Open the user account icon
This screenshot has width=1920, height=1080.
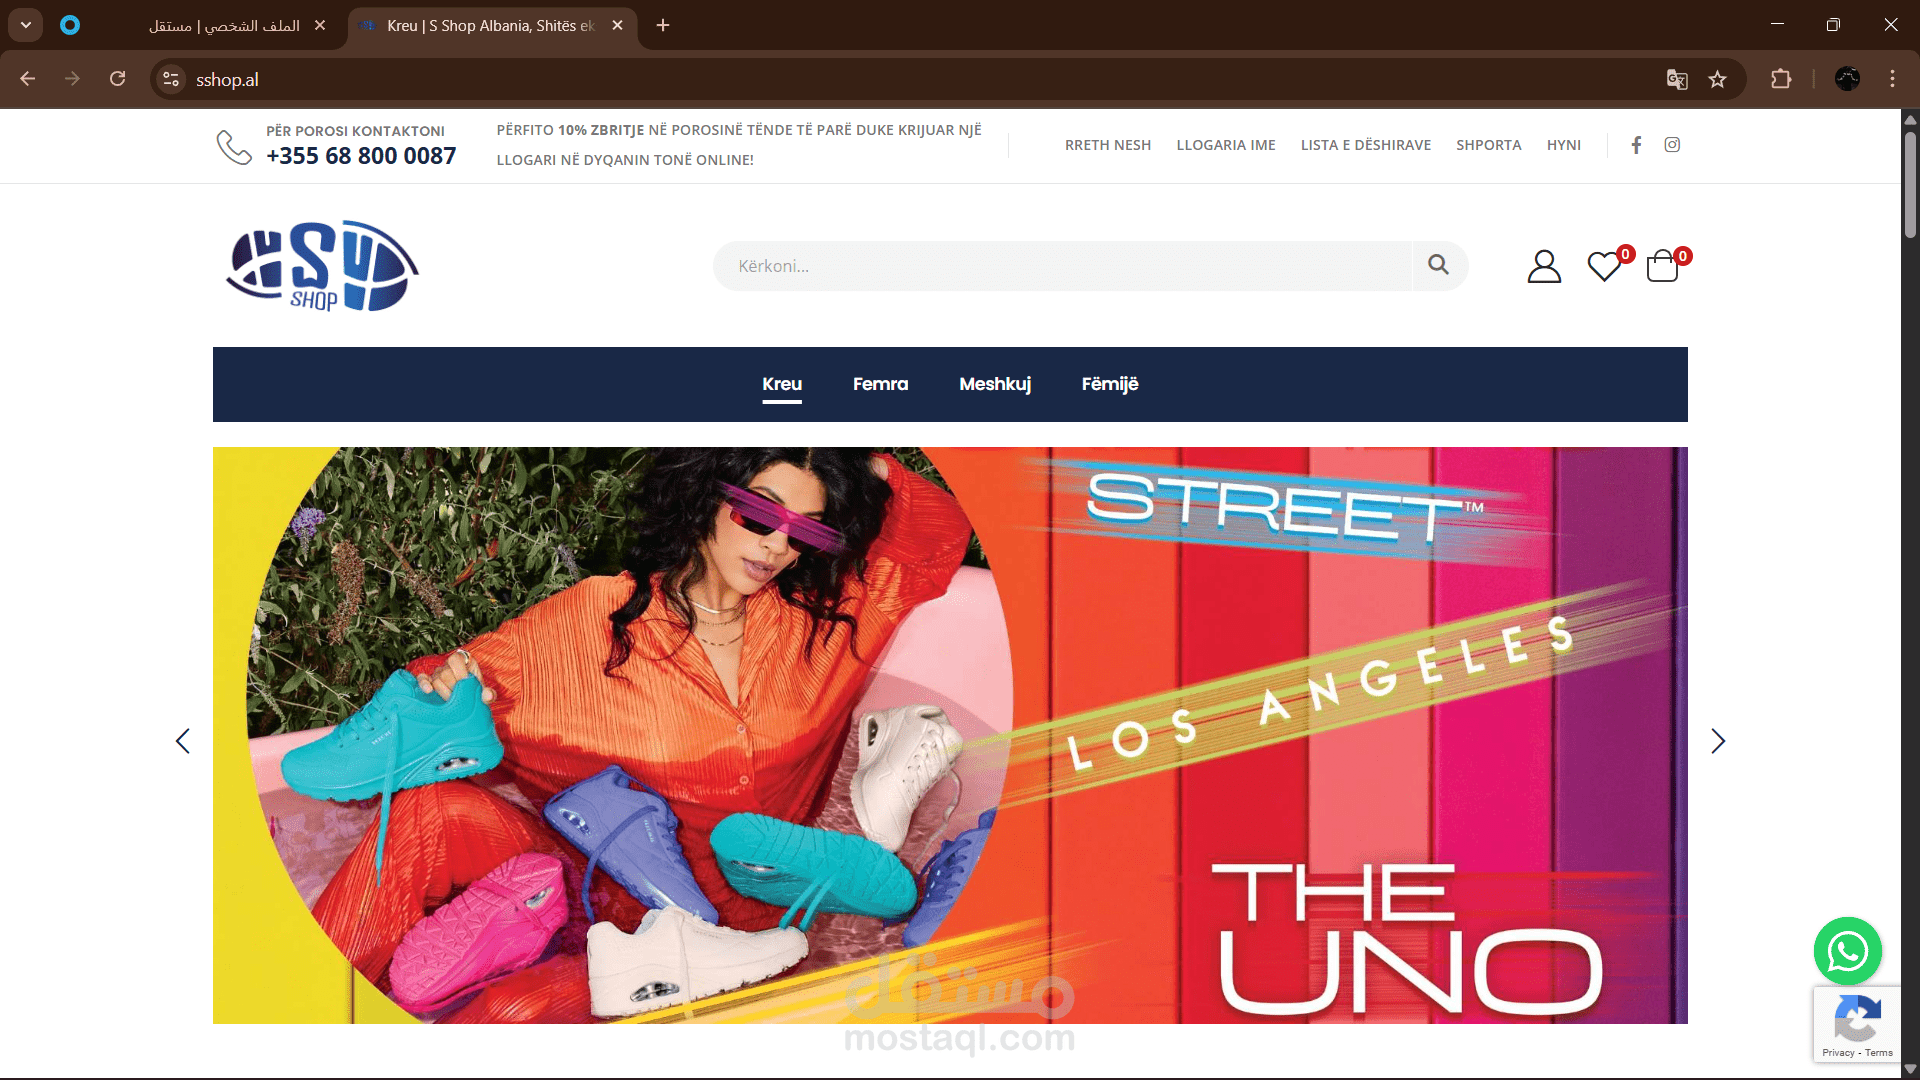1544,266
